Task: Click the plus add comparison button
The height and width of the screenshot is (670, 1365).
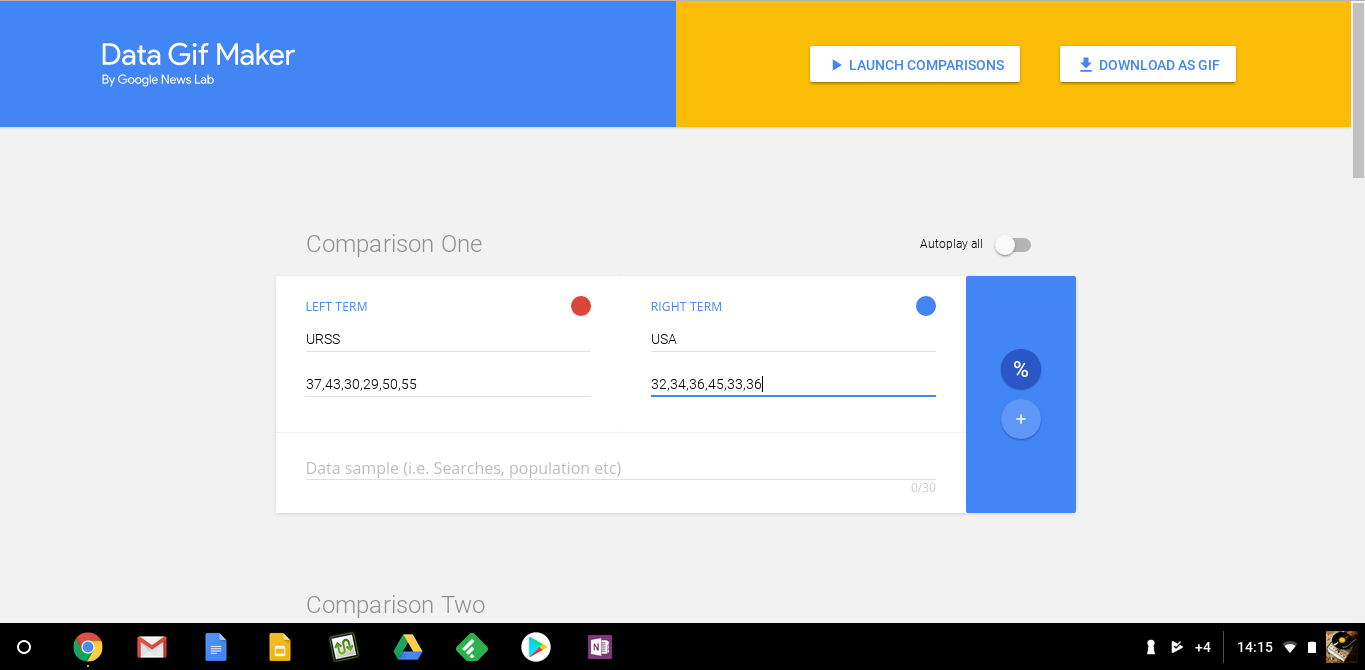Action: coord(1020,419)
